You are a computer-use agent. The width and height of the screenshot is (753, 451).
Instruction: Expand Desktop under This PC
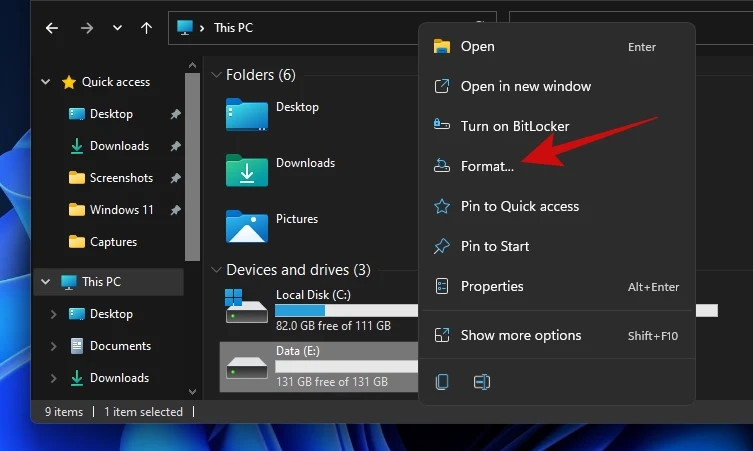tap(53, 314)
